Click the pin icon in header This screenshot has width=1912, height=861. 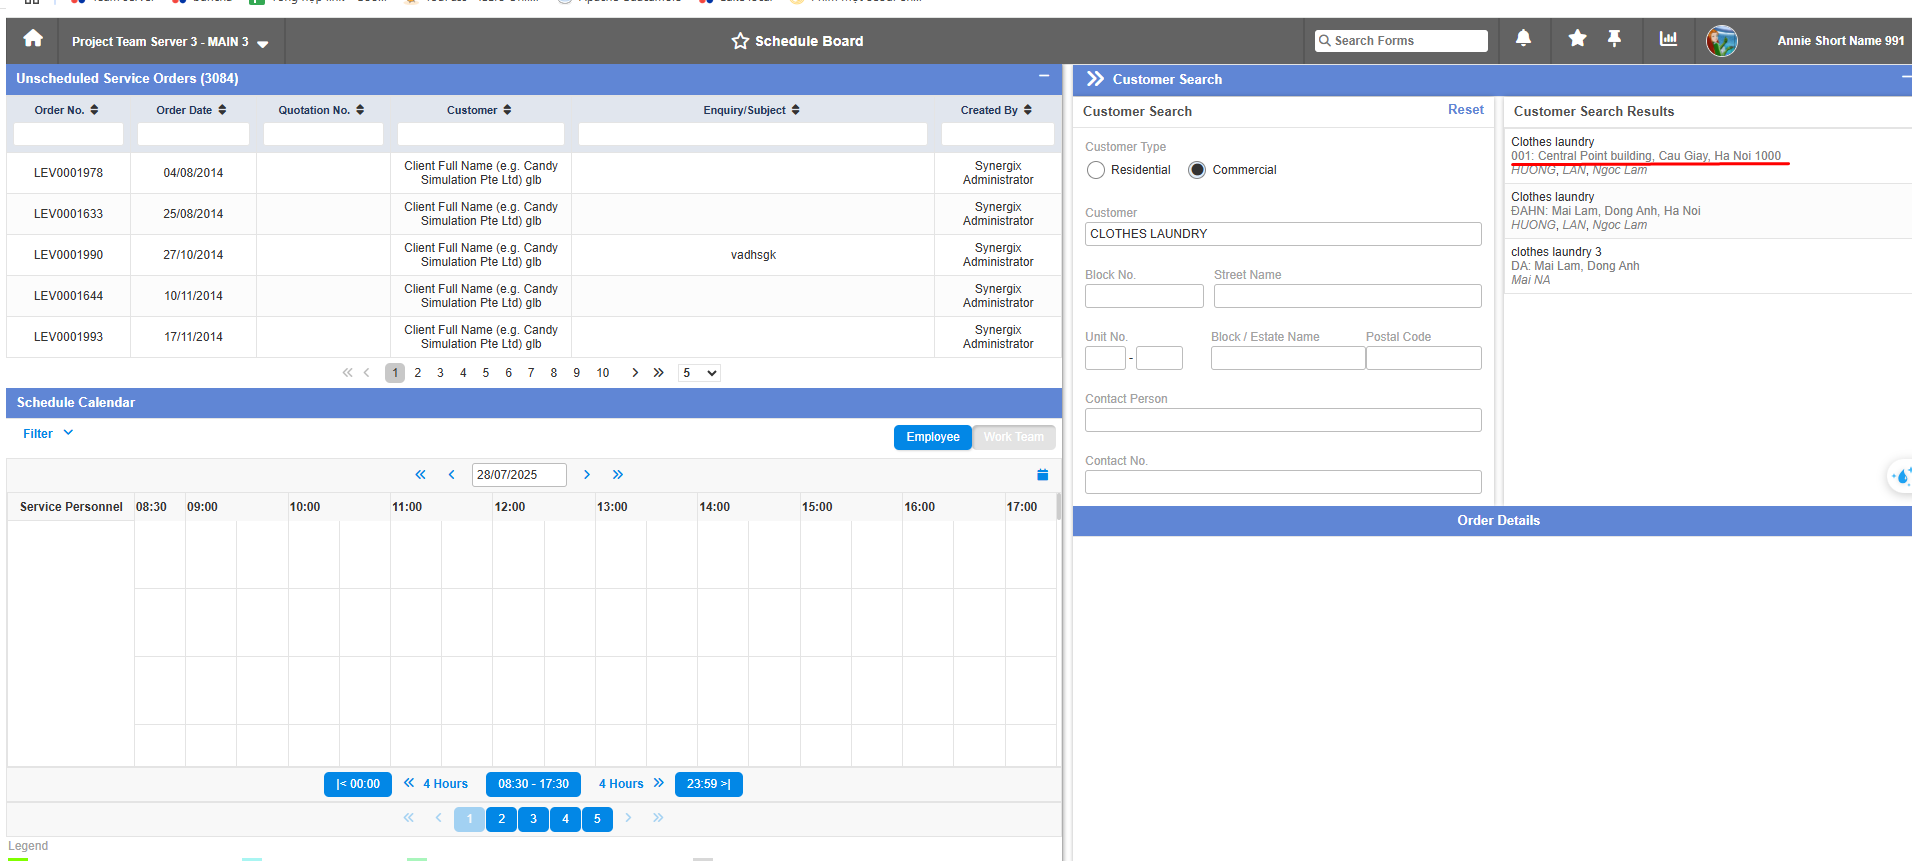(x=1614, y=39)
